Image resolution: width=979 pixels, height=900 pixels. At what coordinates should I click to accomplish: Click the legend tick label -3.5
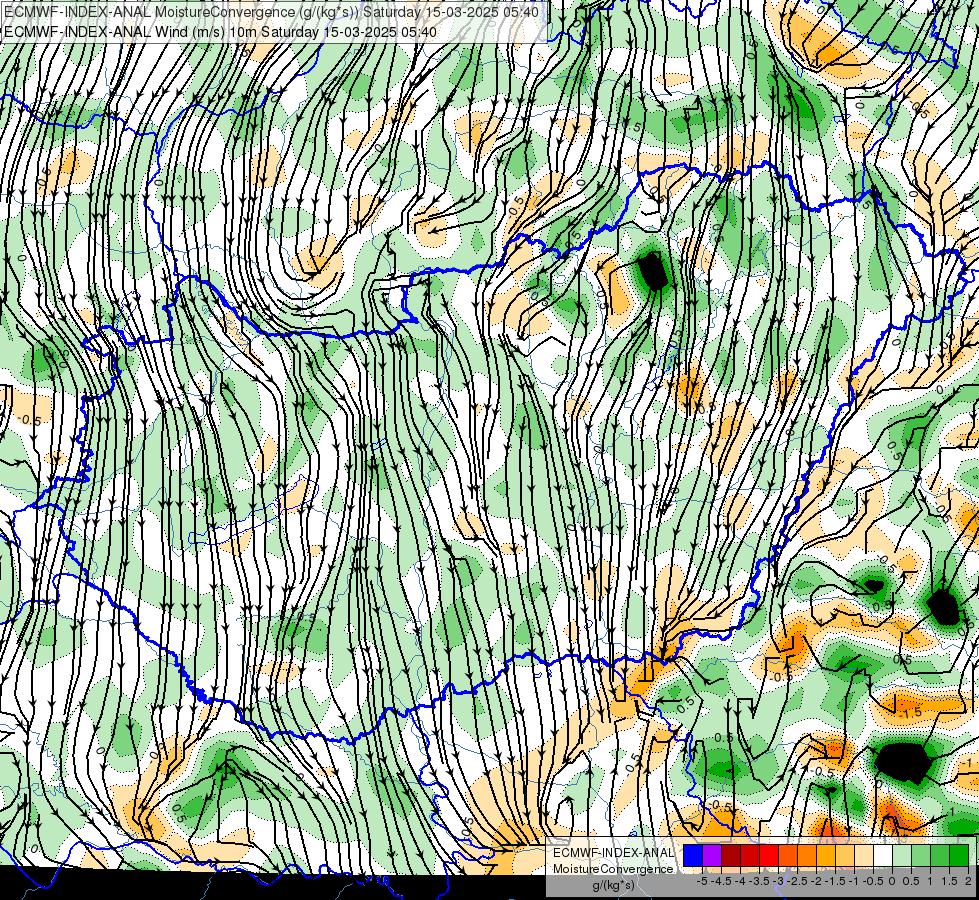(x=759, y=881)
